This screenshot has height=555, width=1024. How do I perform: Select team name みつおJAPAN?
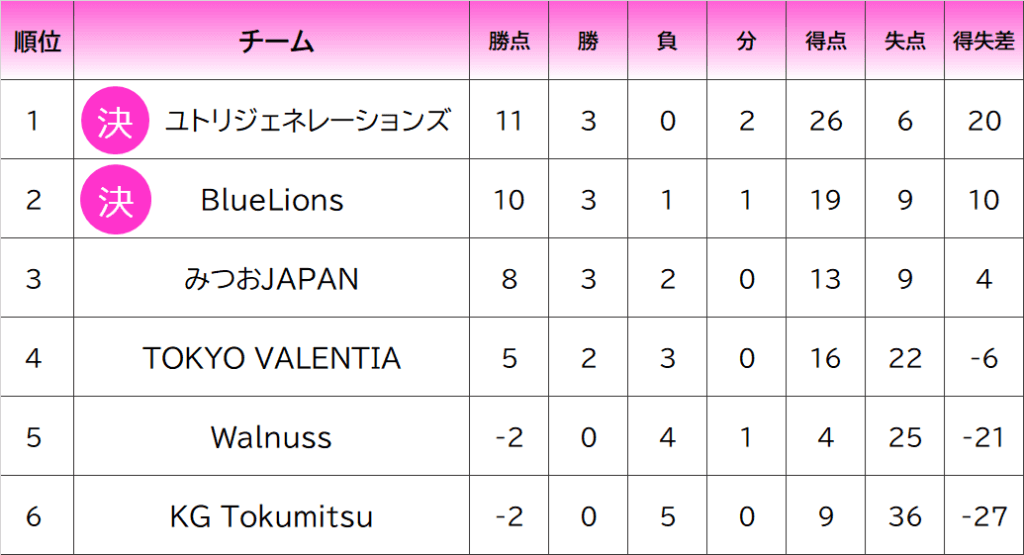[x=271, y=279]
